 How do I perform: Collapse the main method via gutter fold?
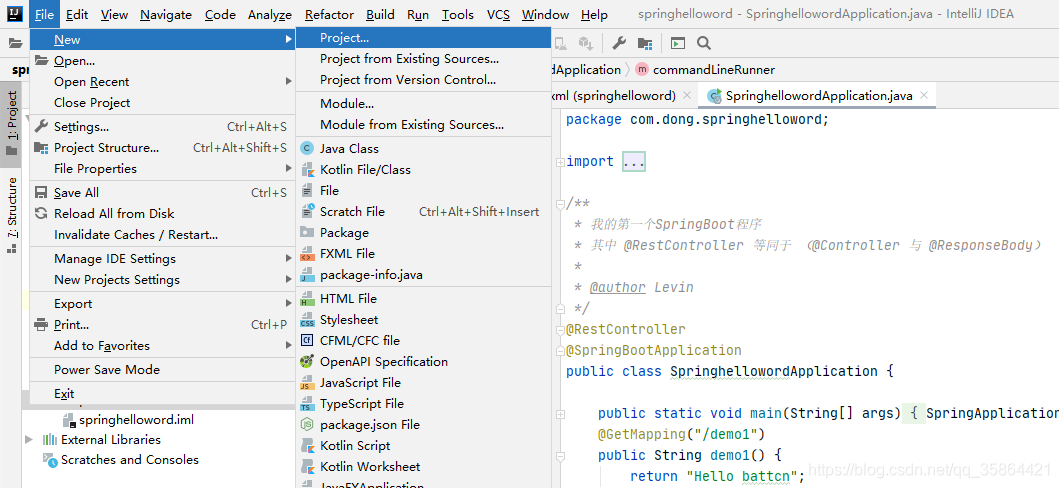click(x=560, y=413)
